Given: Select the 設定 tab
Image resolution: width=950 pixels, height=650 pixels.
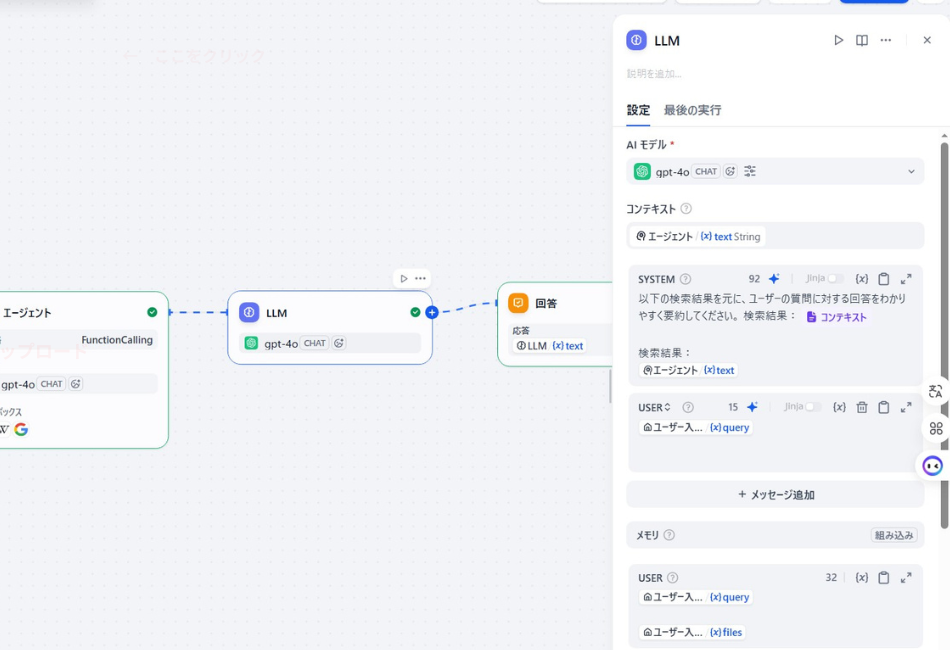Looking at the screenshot, I should coord(637,110).
